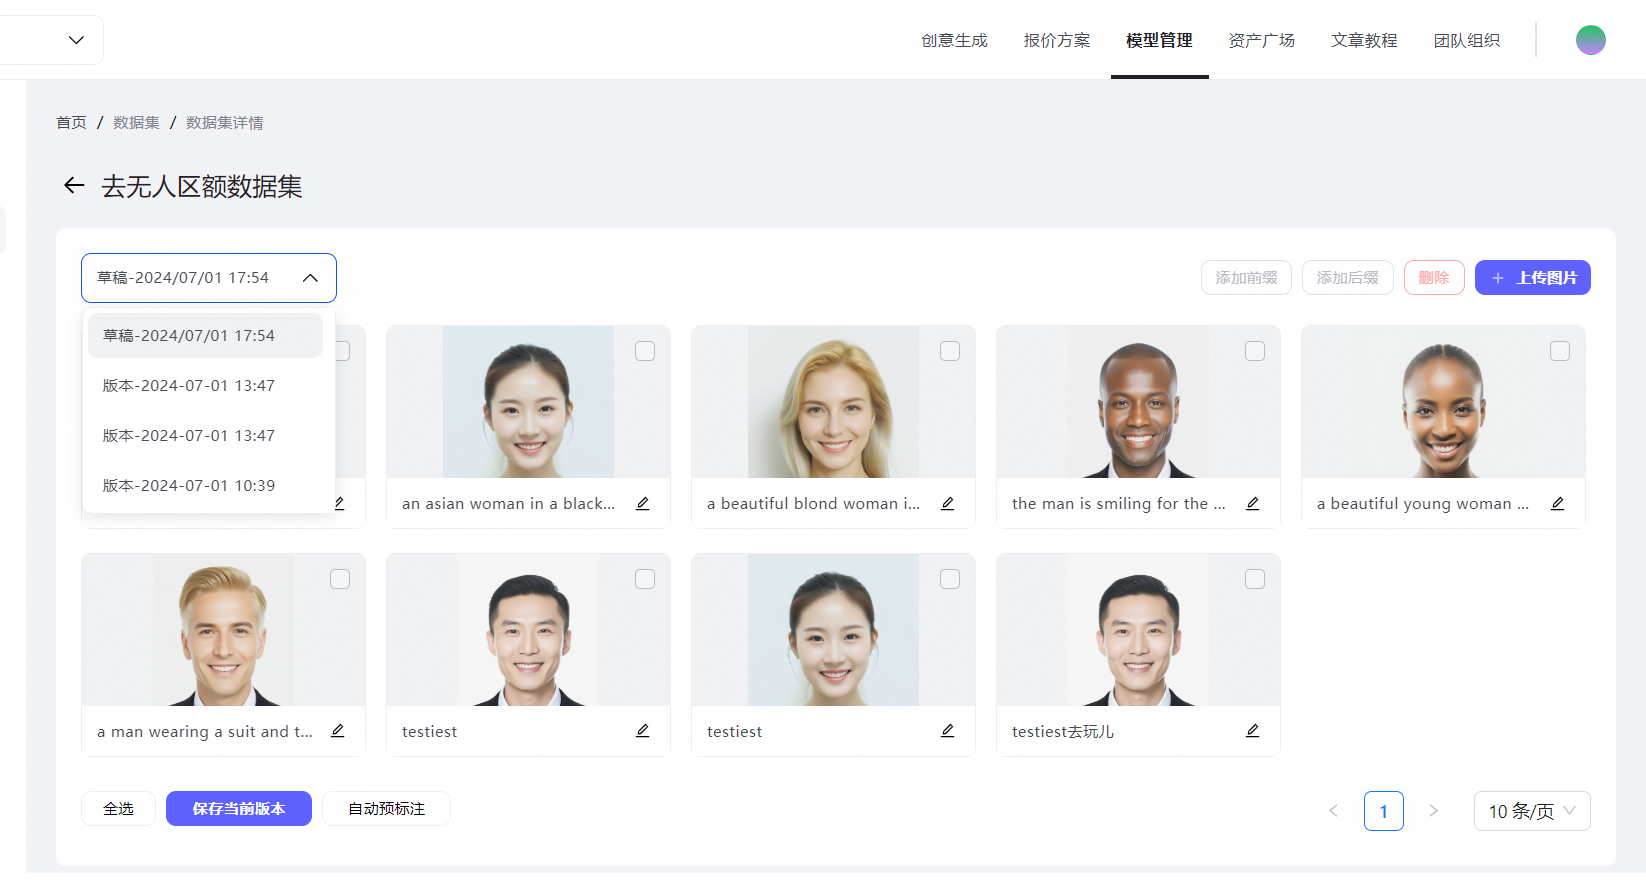This screenshot has height=880, width=1646.
Task: Open the testiest去玩儿 thumbnail
Action: point(1138,630)
